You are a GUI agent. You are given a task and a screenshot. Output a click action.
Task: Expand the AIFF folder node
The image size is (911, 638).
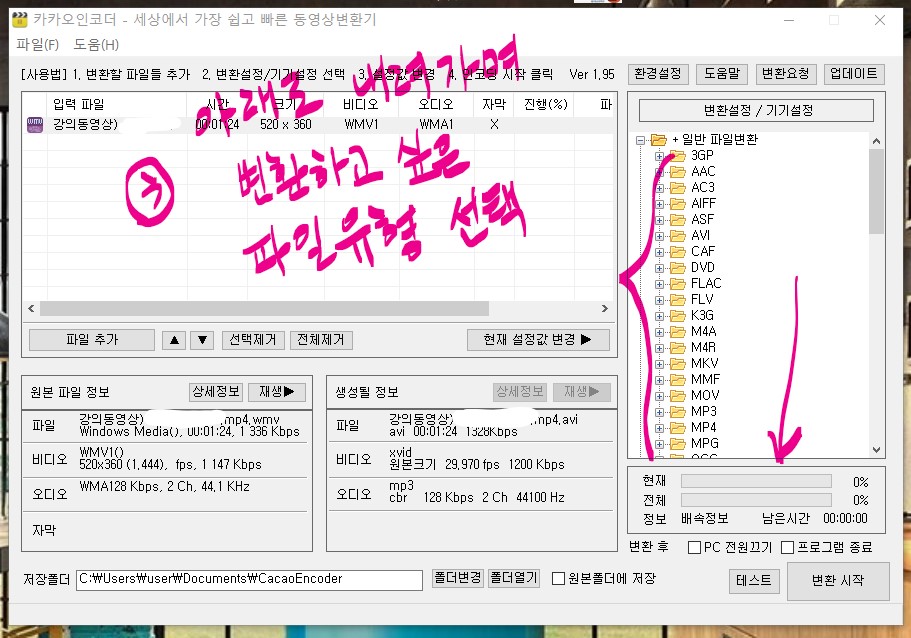click(659, 204)
